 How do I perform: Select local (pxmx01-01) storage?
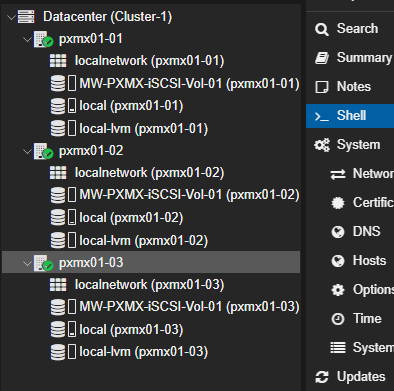point(131,106)
